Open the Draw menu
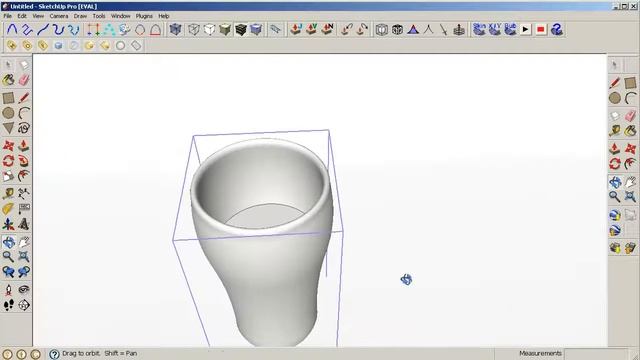Image resolution: width=640 pixels, height=360 pixels. pyautogui.click(x=80, y=16)
